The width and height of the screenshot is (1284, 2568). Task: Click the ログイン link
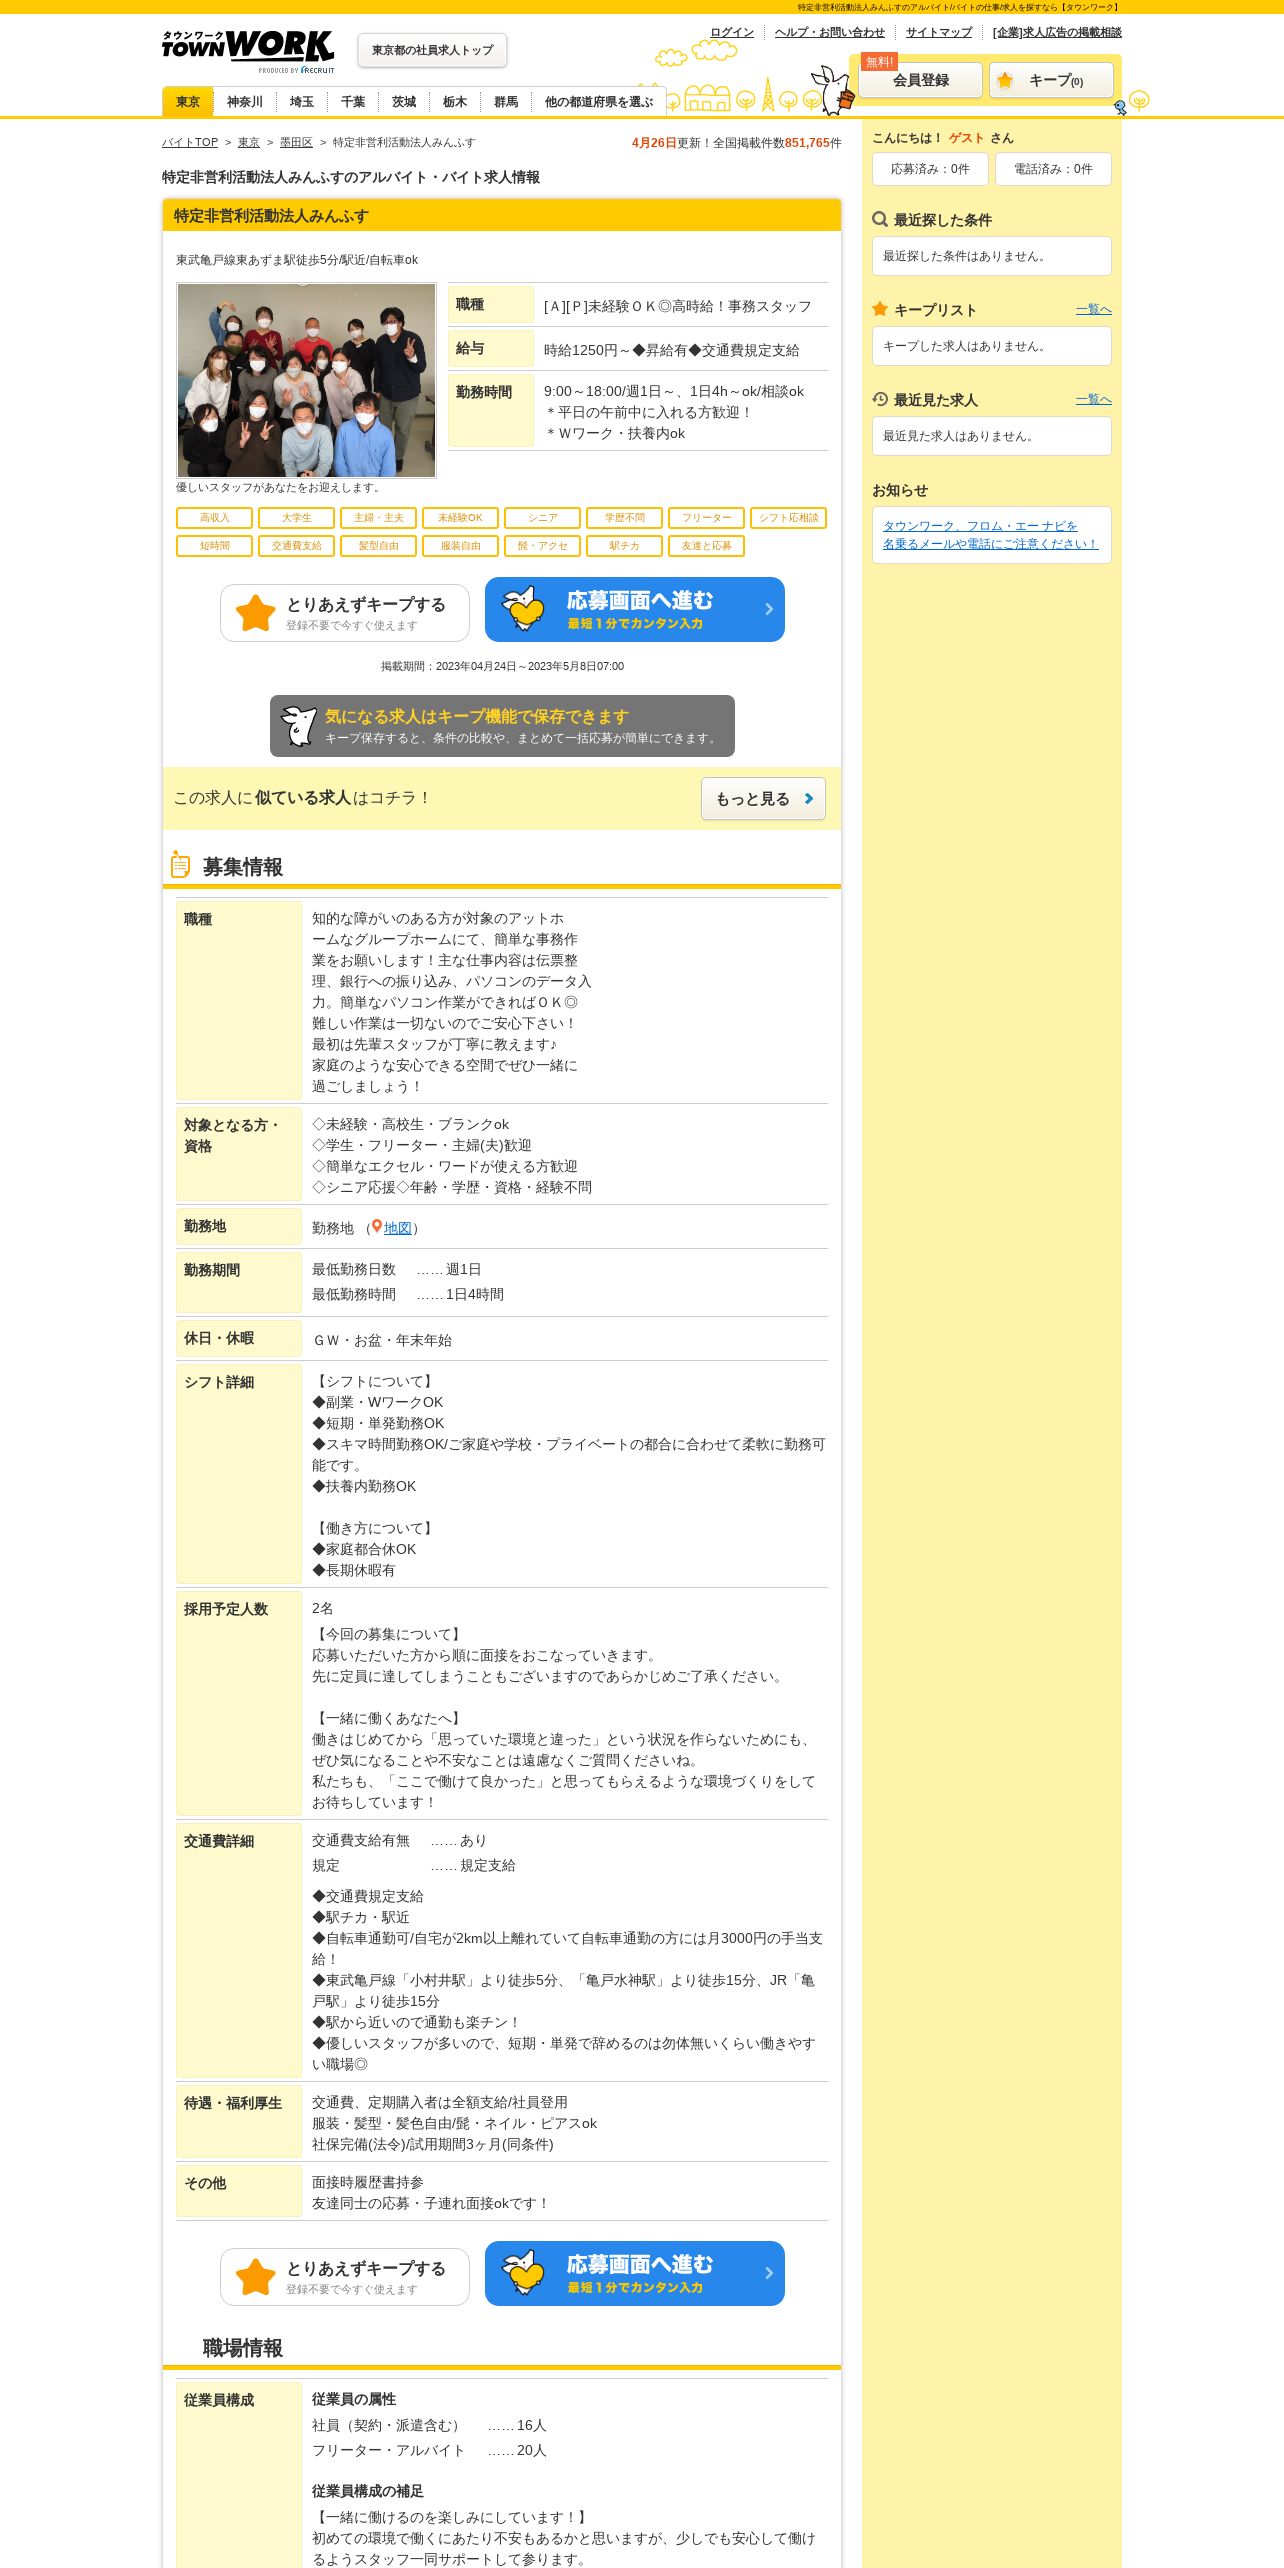(732, 32)
